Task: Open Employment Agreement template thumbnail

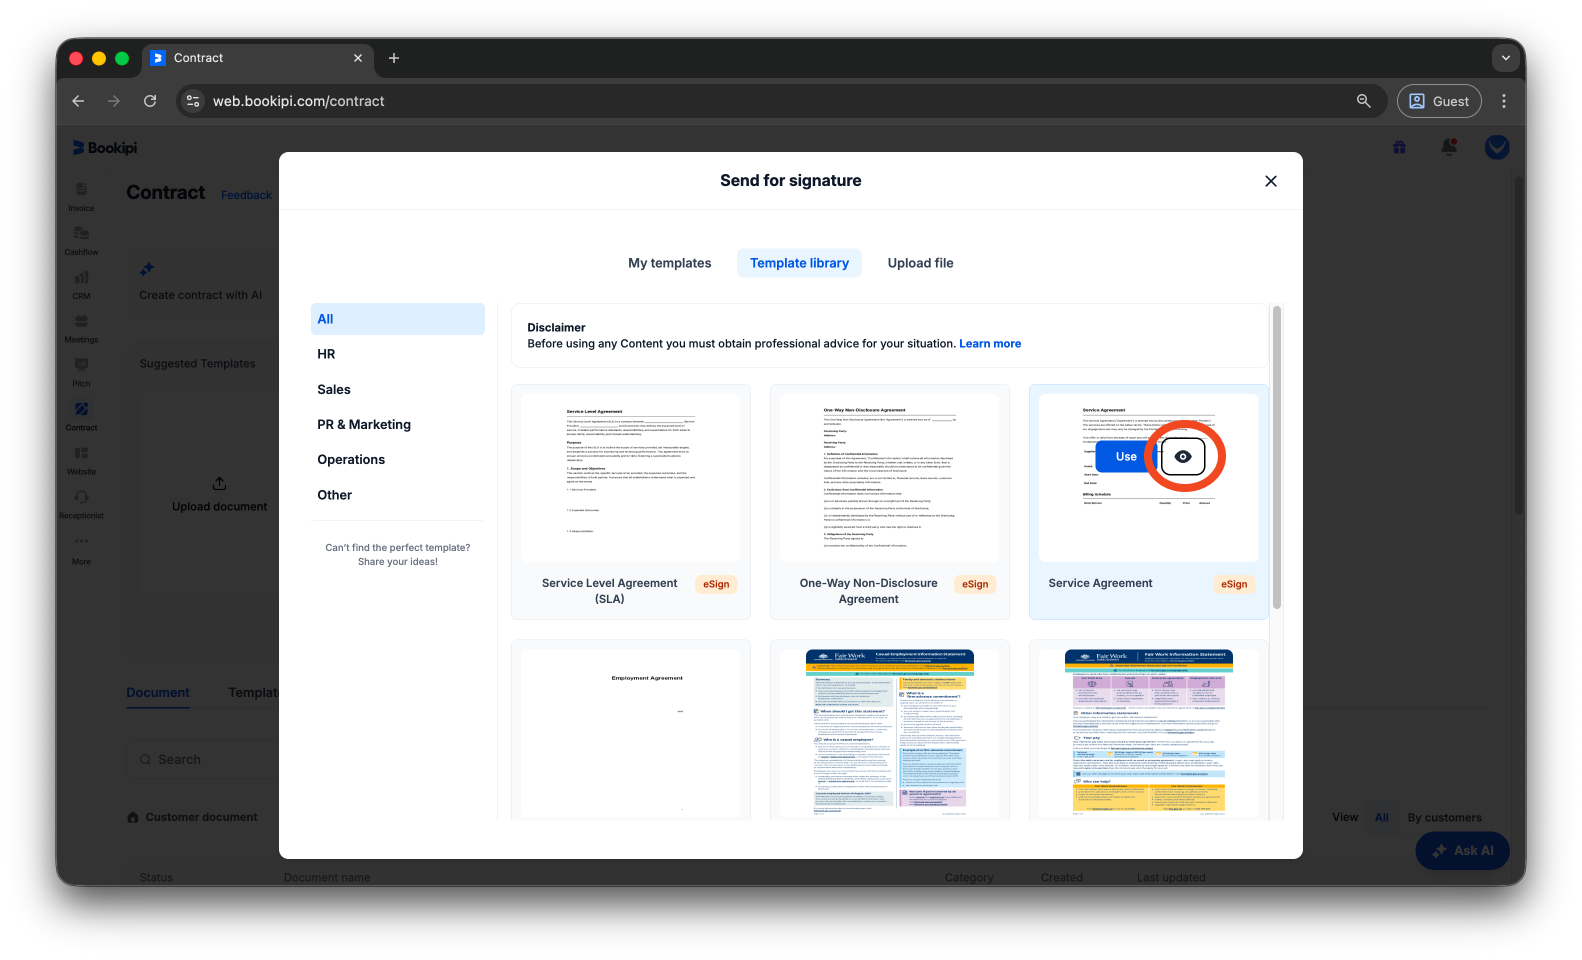Action: (x=631, y=733)
